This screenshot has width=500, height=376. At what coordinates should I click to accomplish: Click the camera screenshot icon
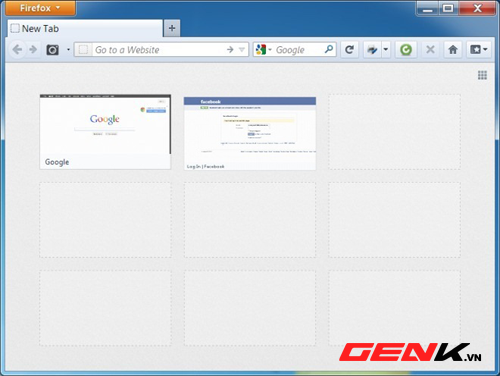click(x=52, y=50)
